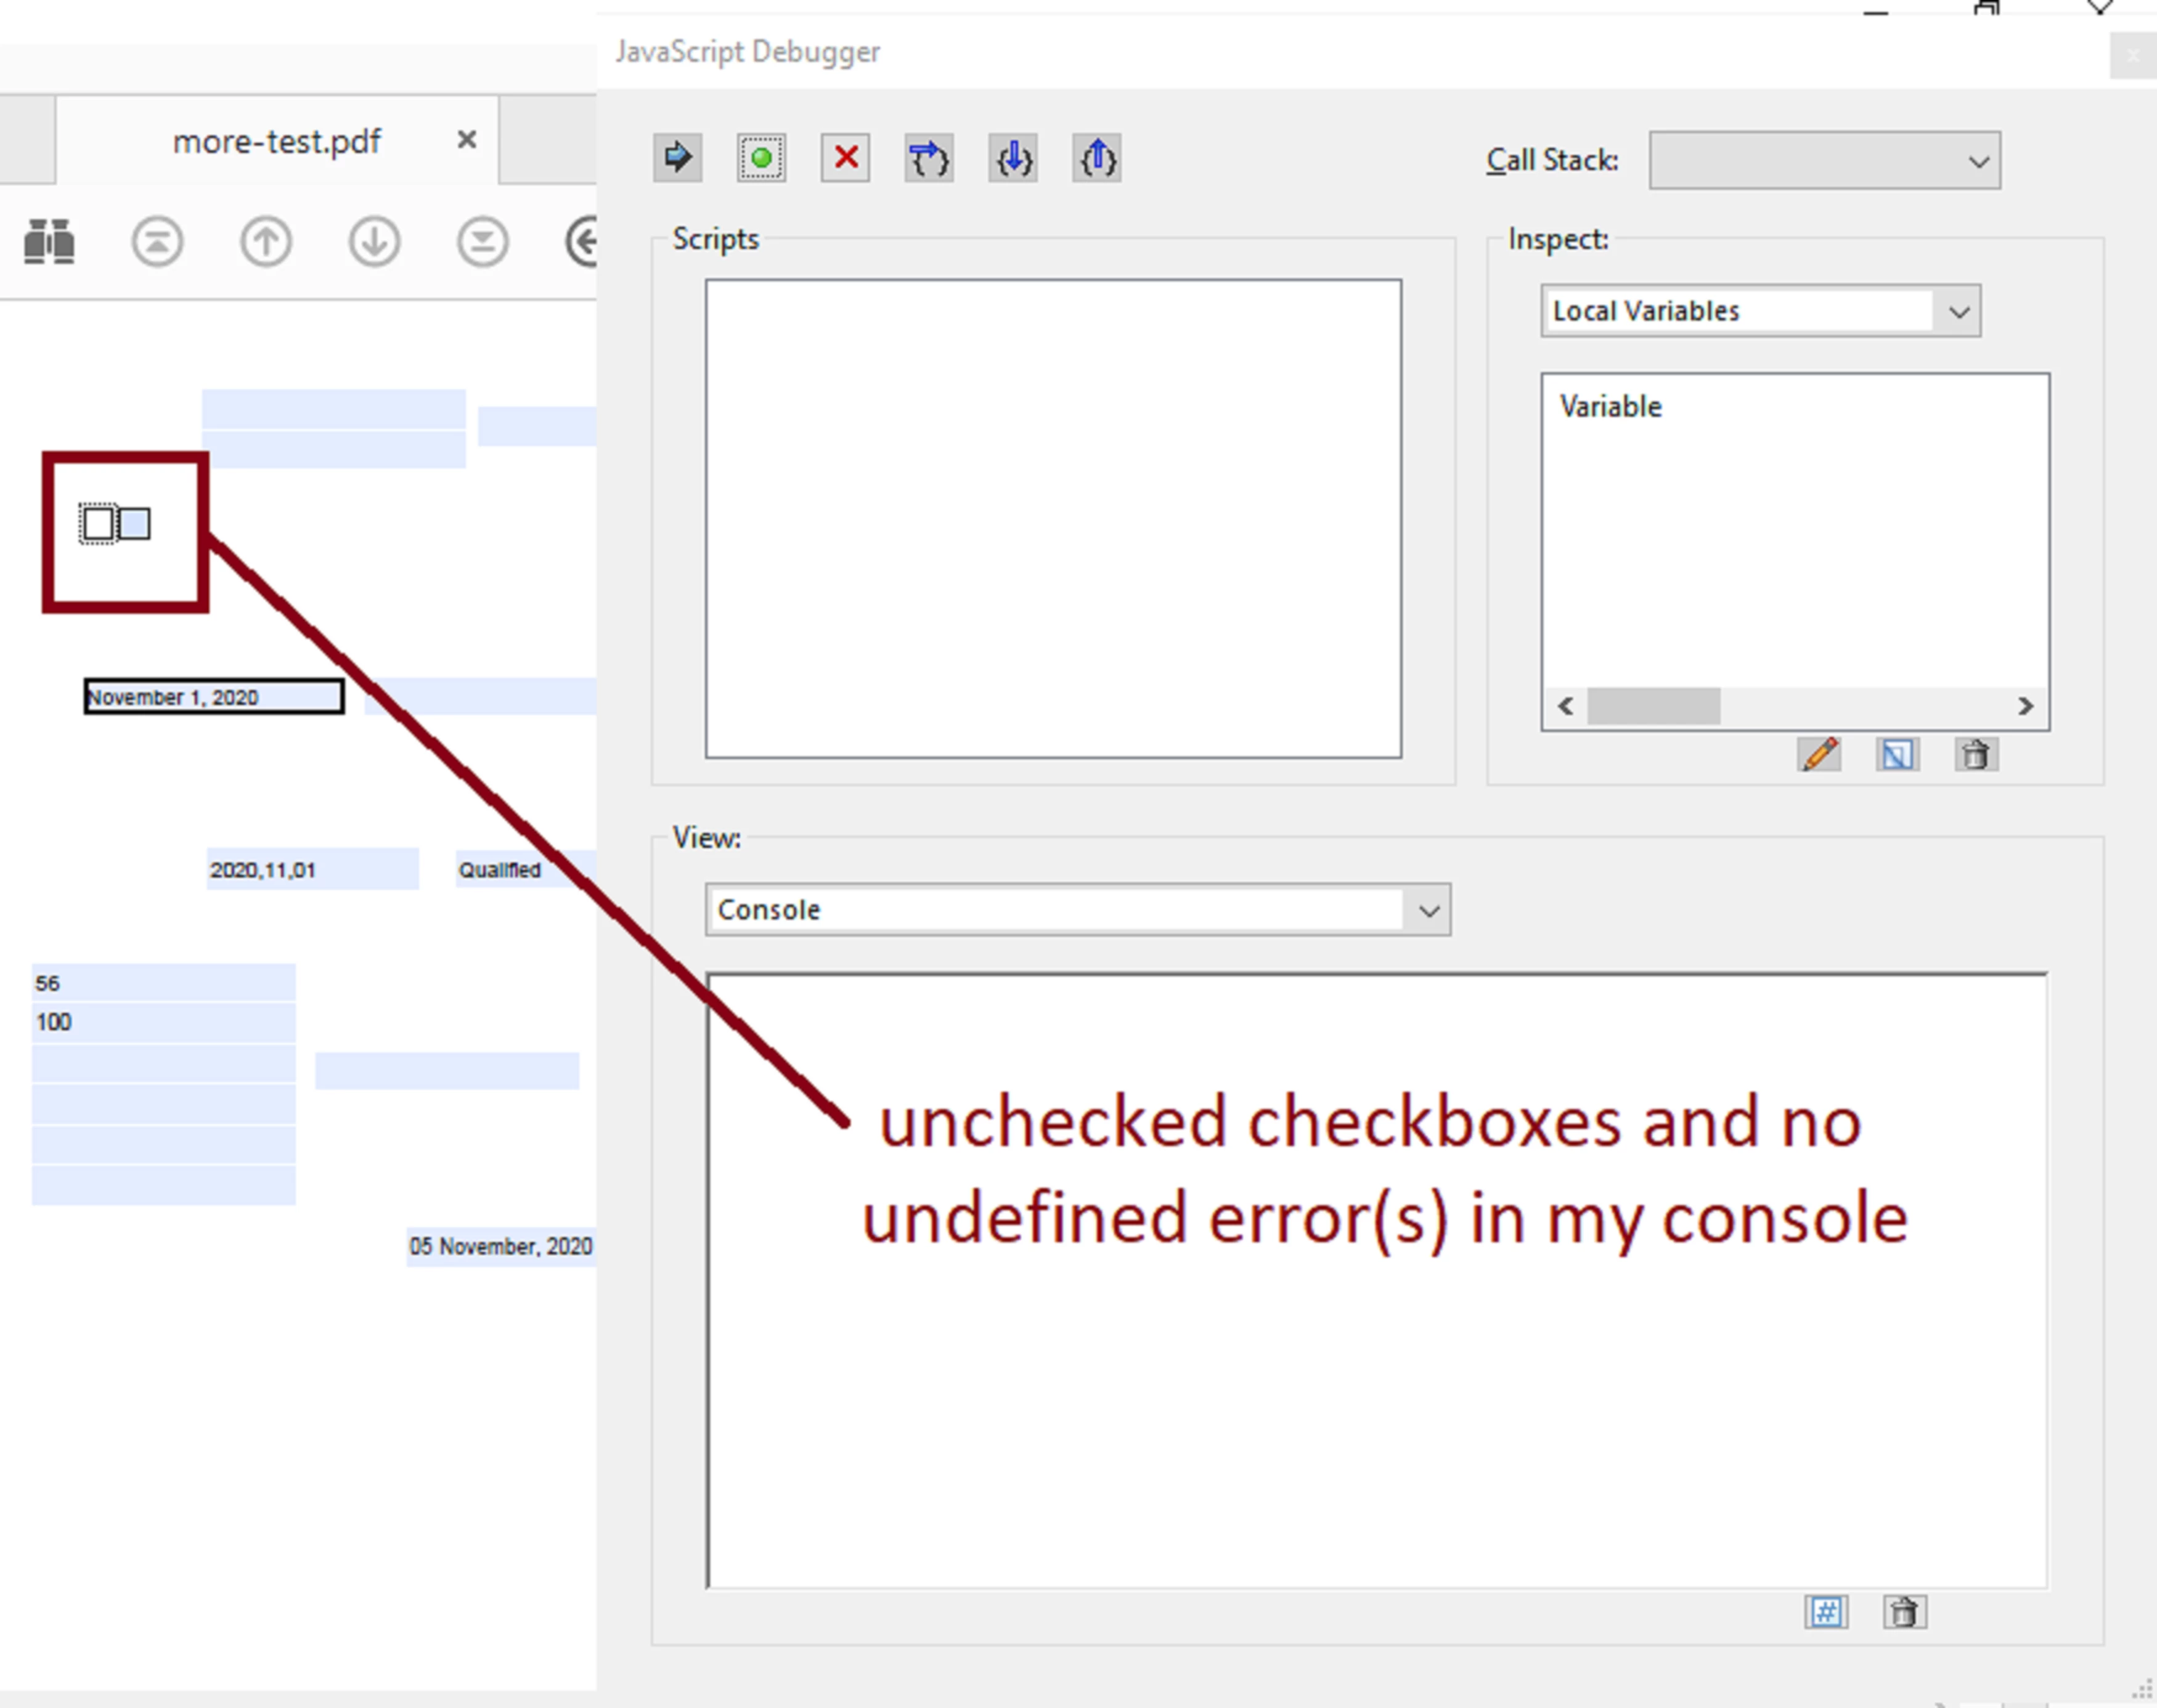Click the red X Quit debugger icon
The width and height of the screenshot is (2157, 1708).
[845, 158]
